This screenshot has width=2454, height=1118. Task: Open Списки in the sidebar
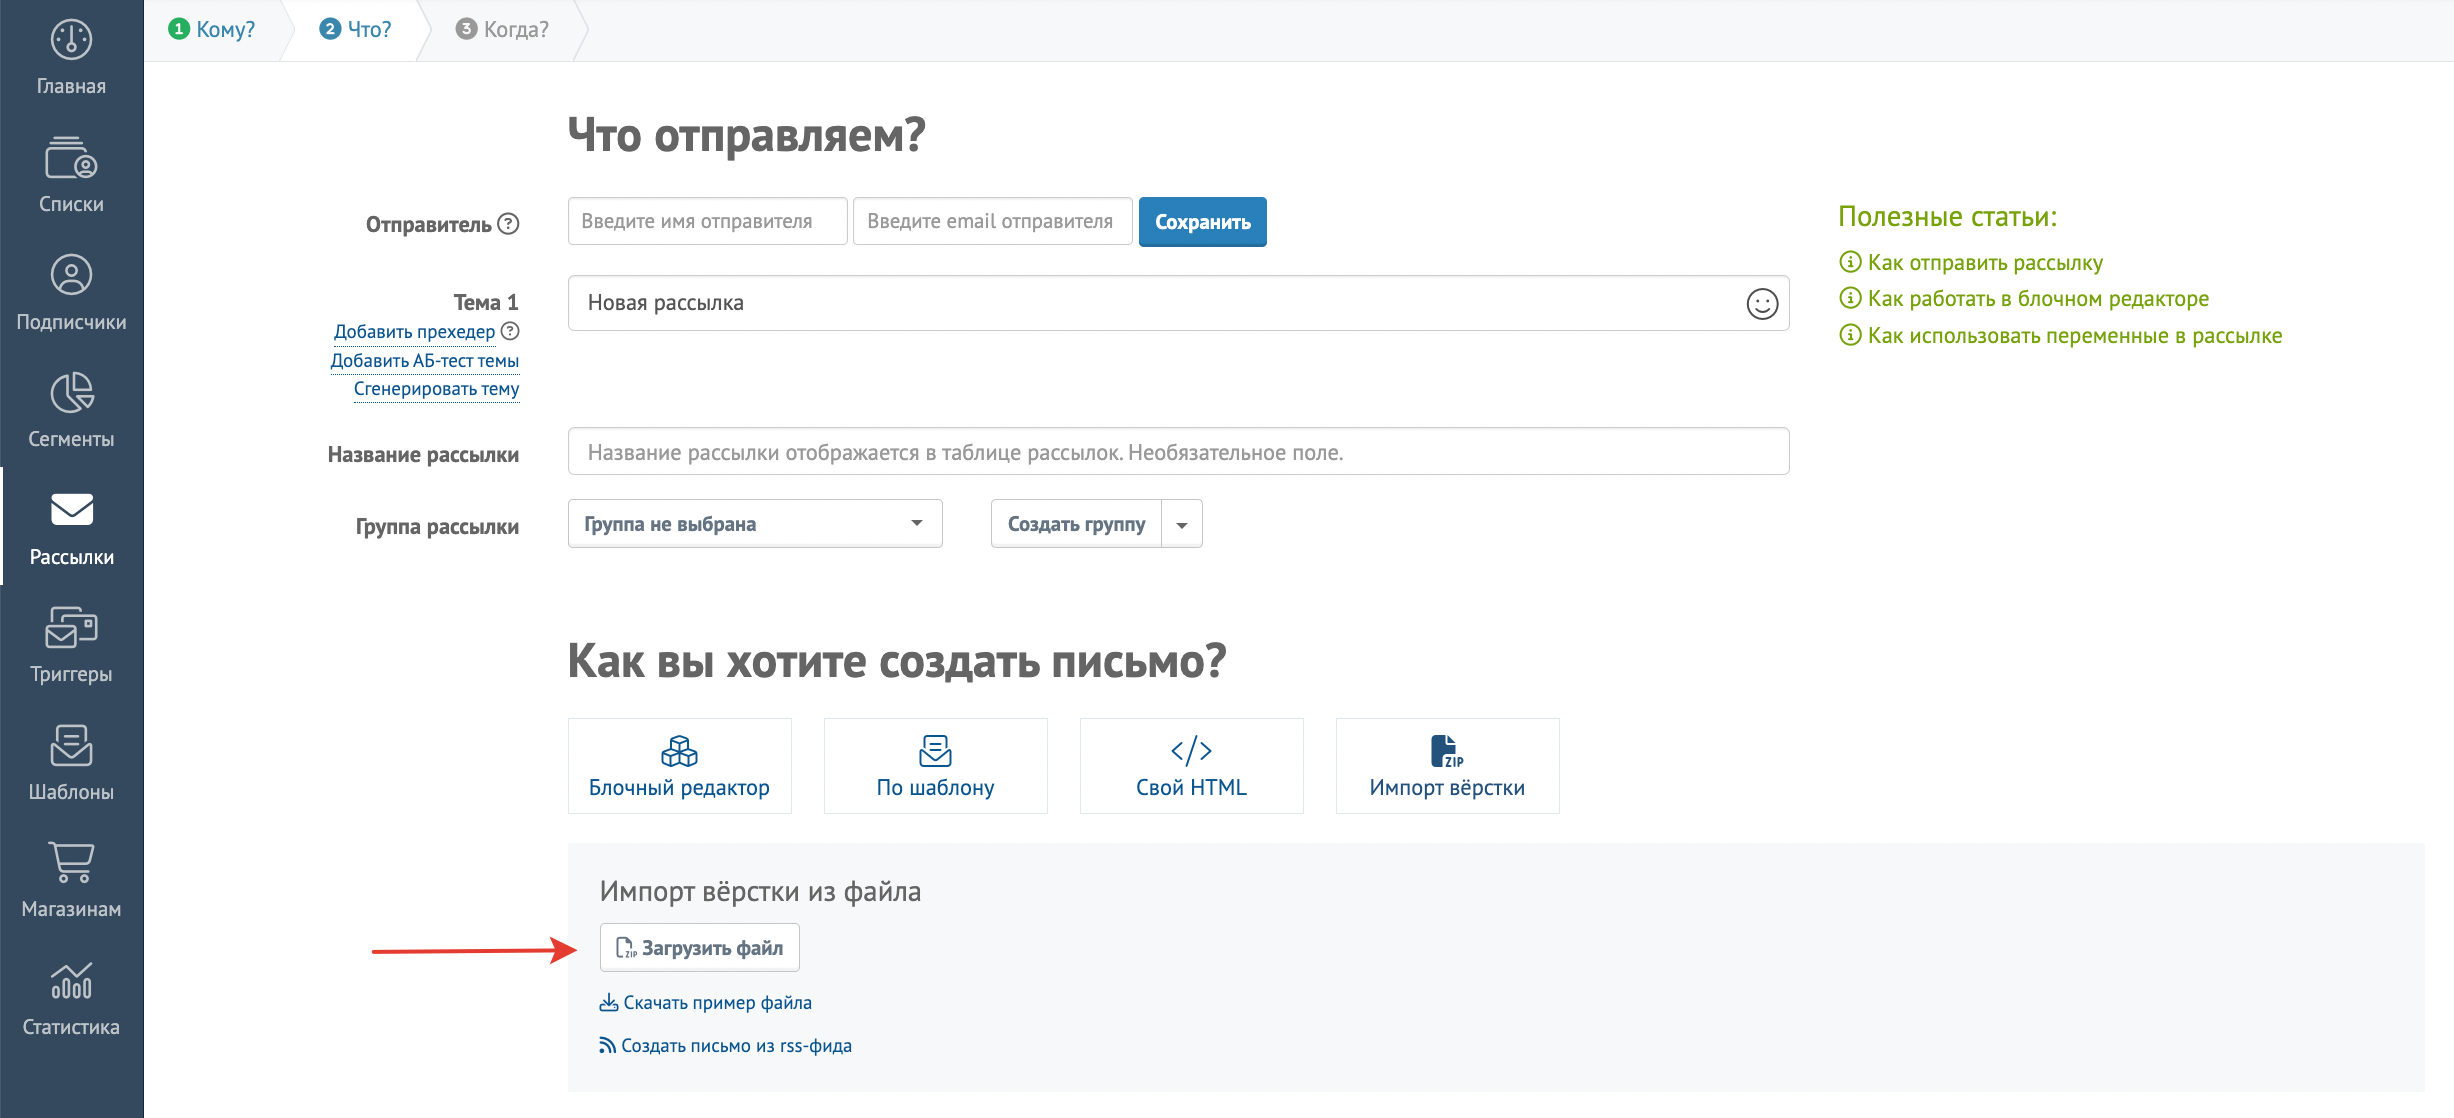click(x=71, y=175)
